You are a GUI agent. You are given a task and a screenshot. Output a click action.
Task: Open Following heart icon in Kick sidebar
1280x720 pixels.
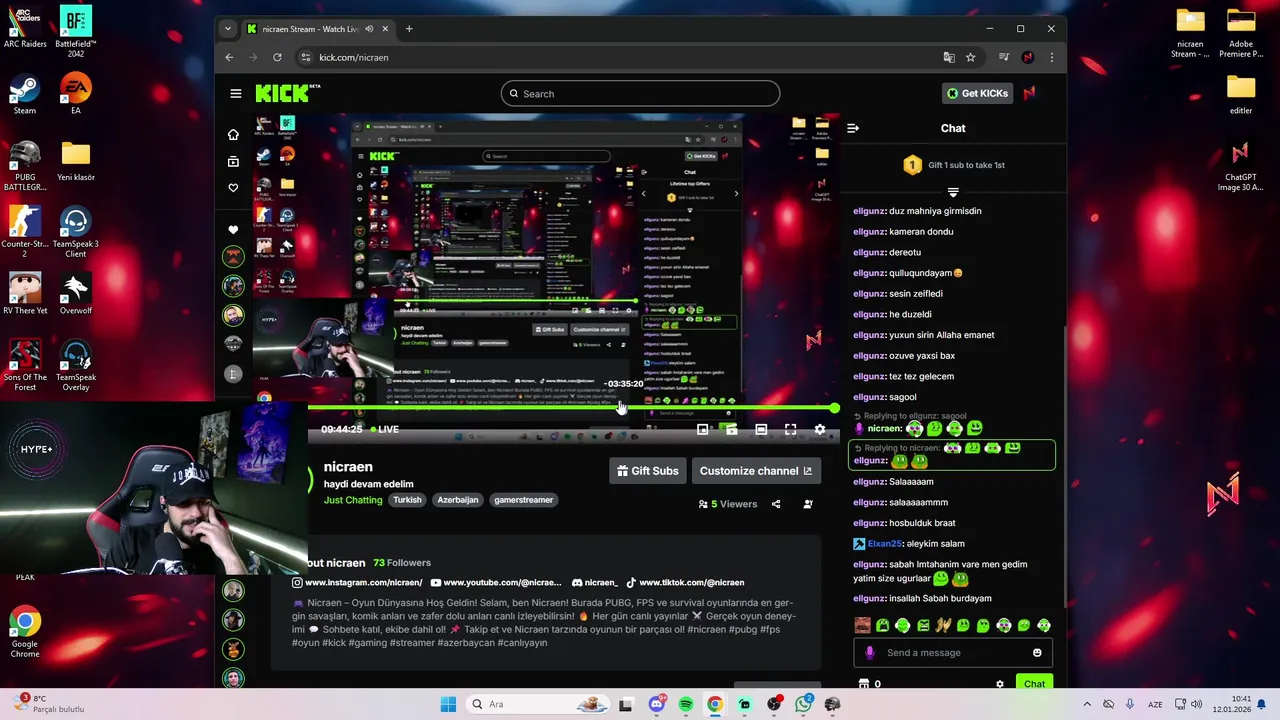(233, 188)
